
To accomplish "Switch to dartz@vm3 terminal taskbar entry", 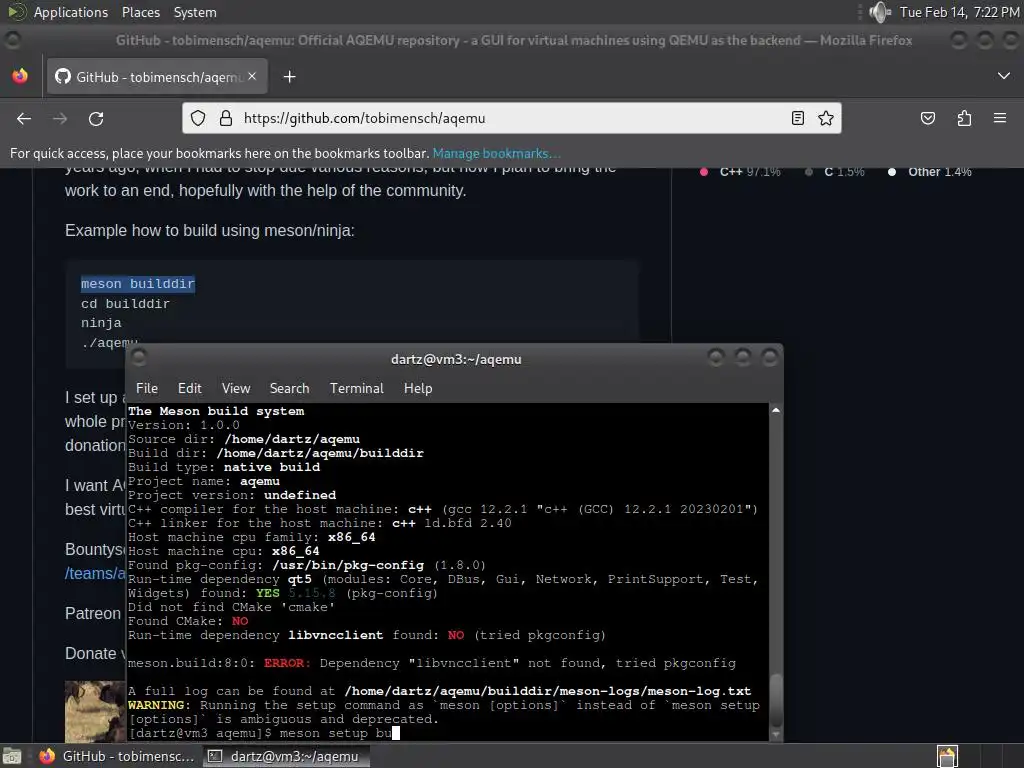I will 285,756.
